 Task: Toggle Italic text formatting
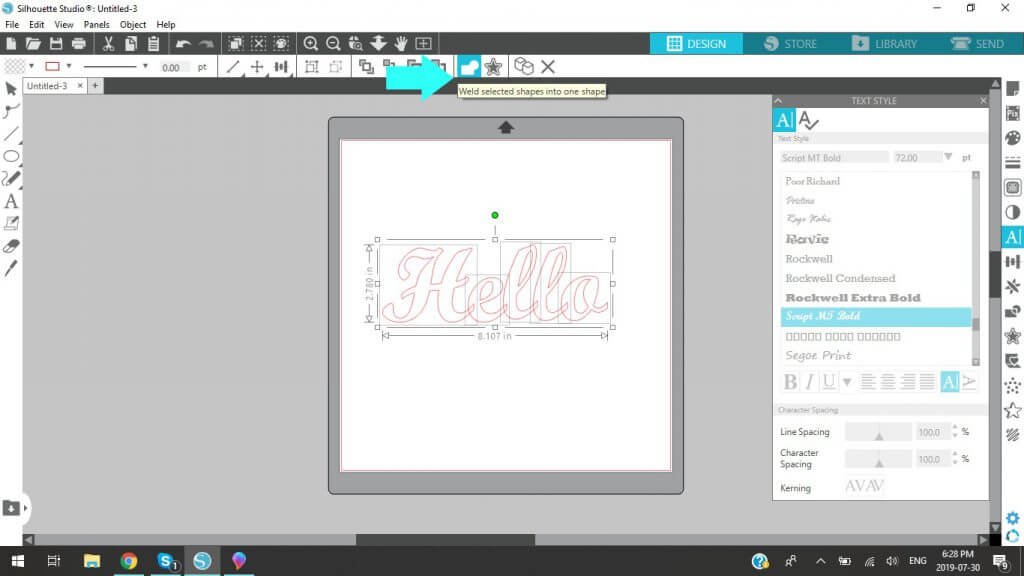pos(810,381)
